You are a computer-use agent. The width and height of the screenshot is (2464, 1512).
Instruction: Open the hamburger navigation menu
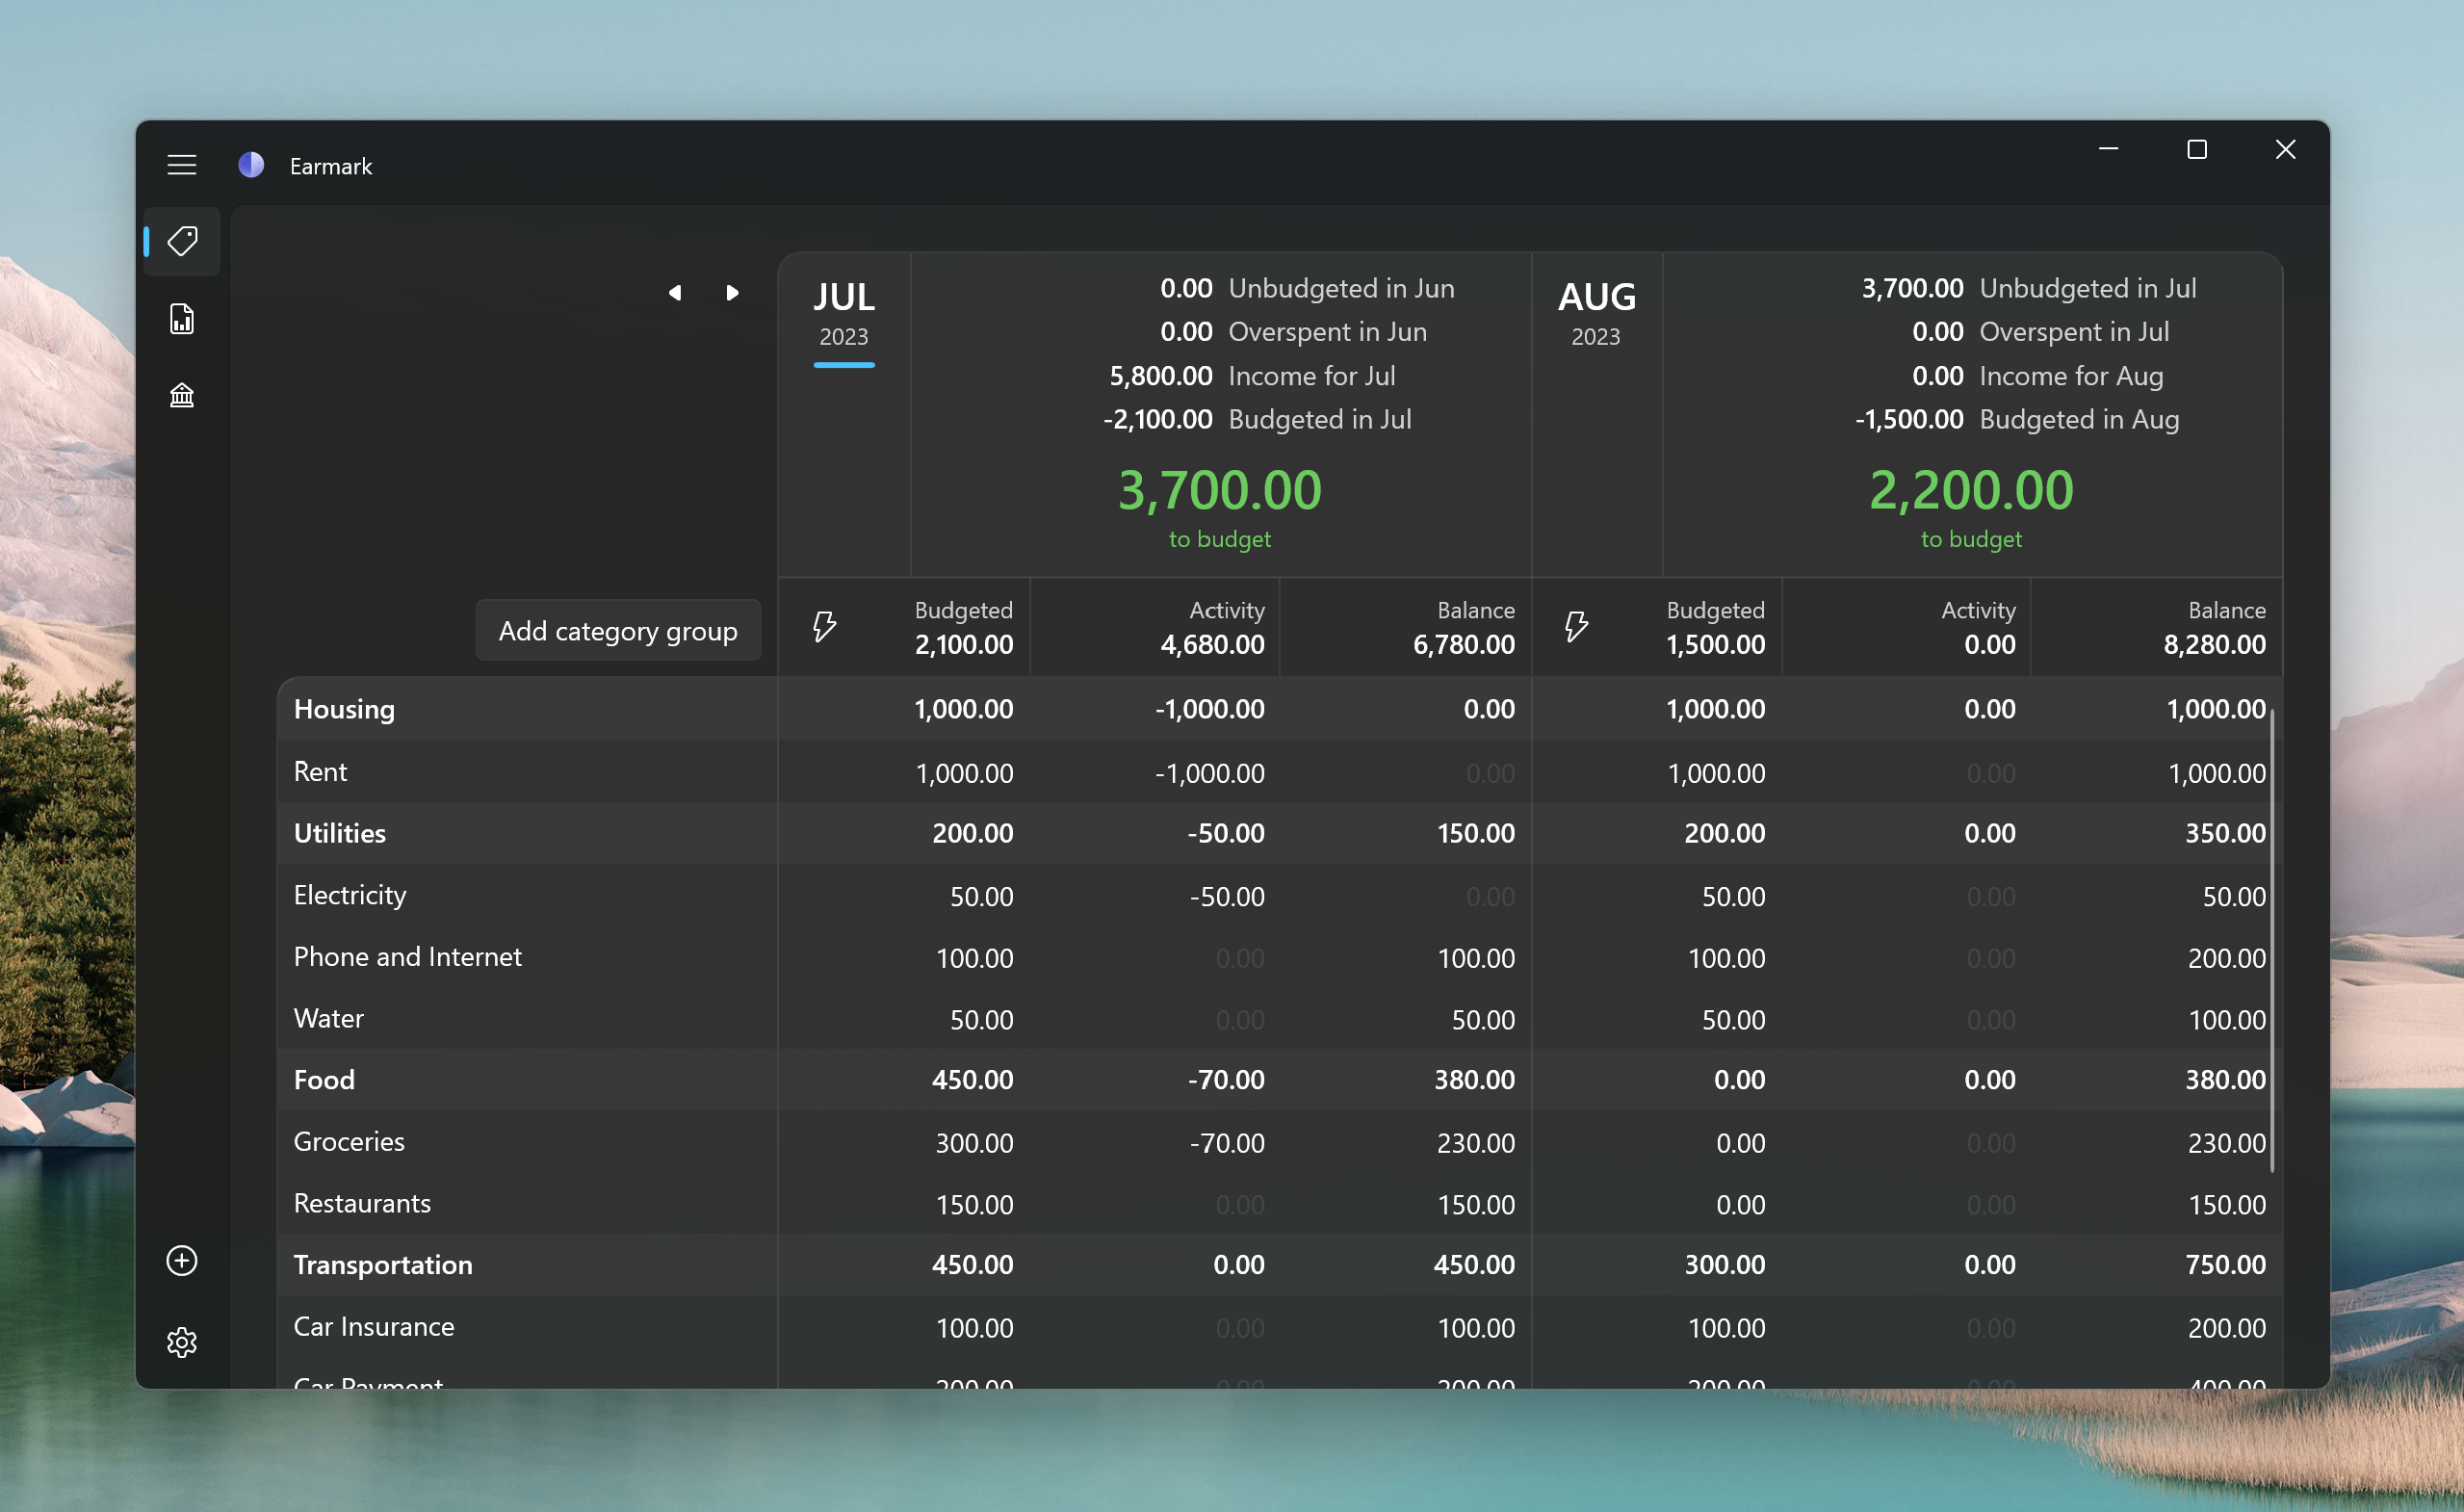click(181, 165)
